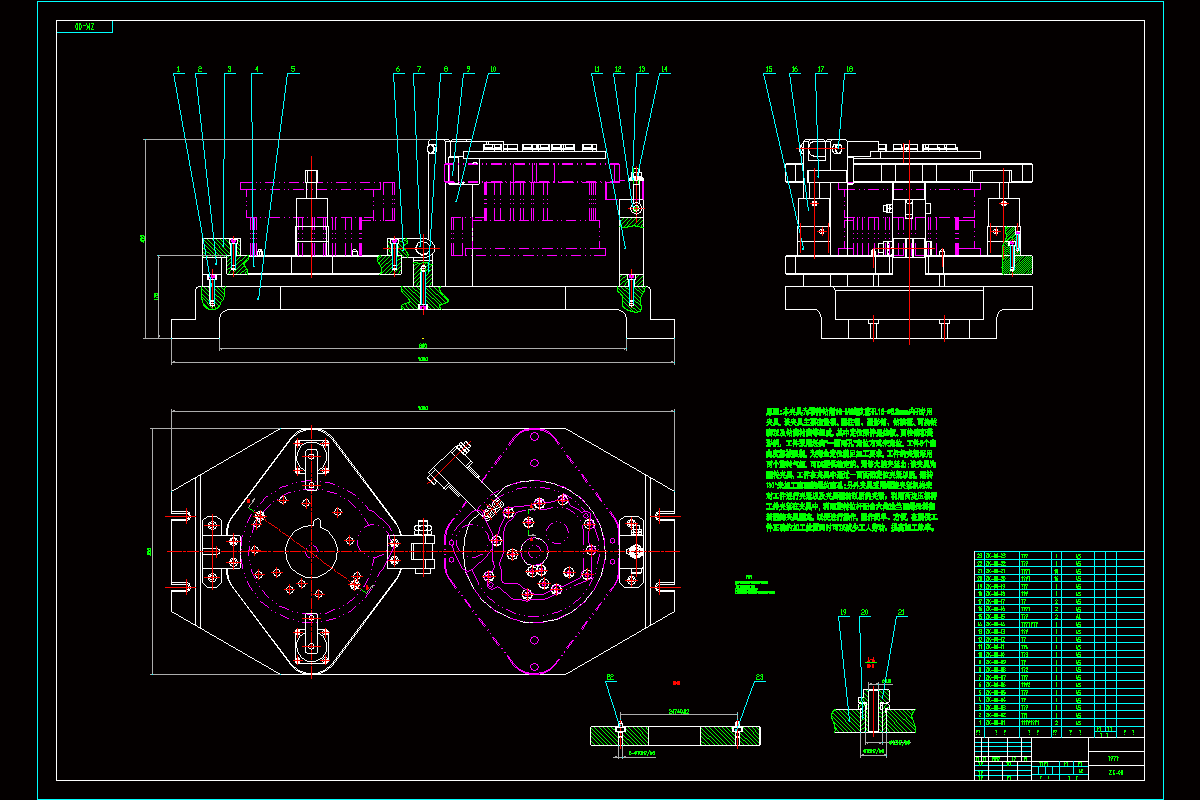Click balloon 22 on plate section detail
The image size is (1200, 800).
click(609, 677)
